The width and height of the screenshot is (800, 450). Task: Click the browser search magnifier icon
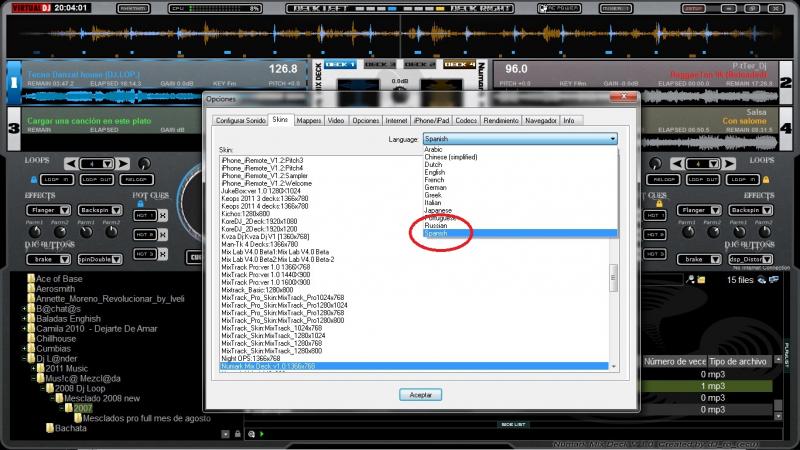(690, 280)
